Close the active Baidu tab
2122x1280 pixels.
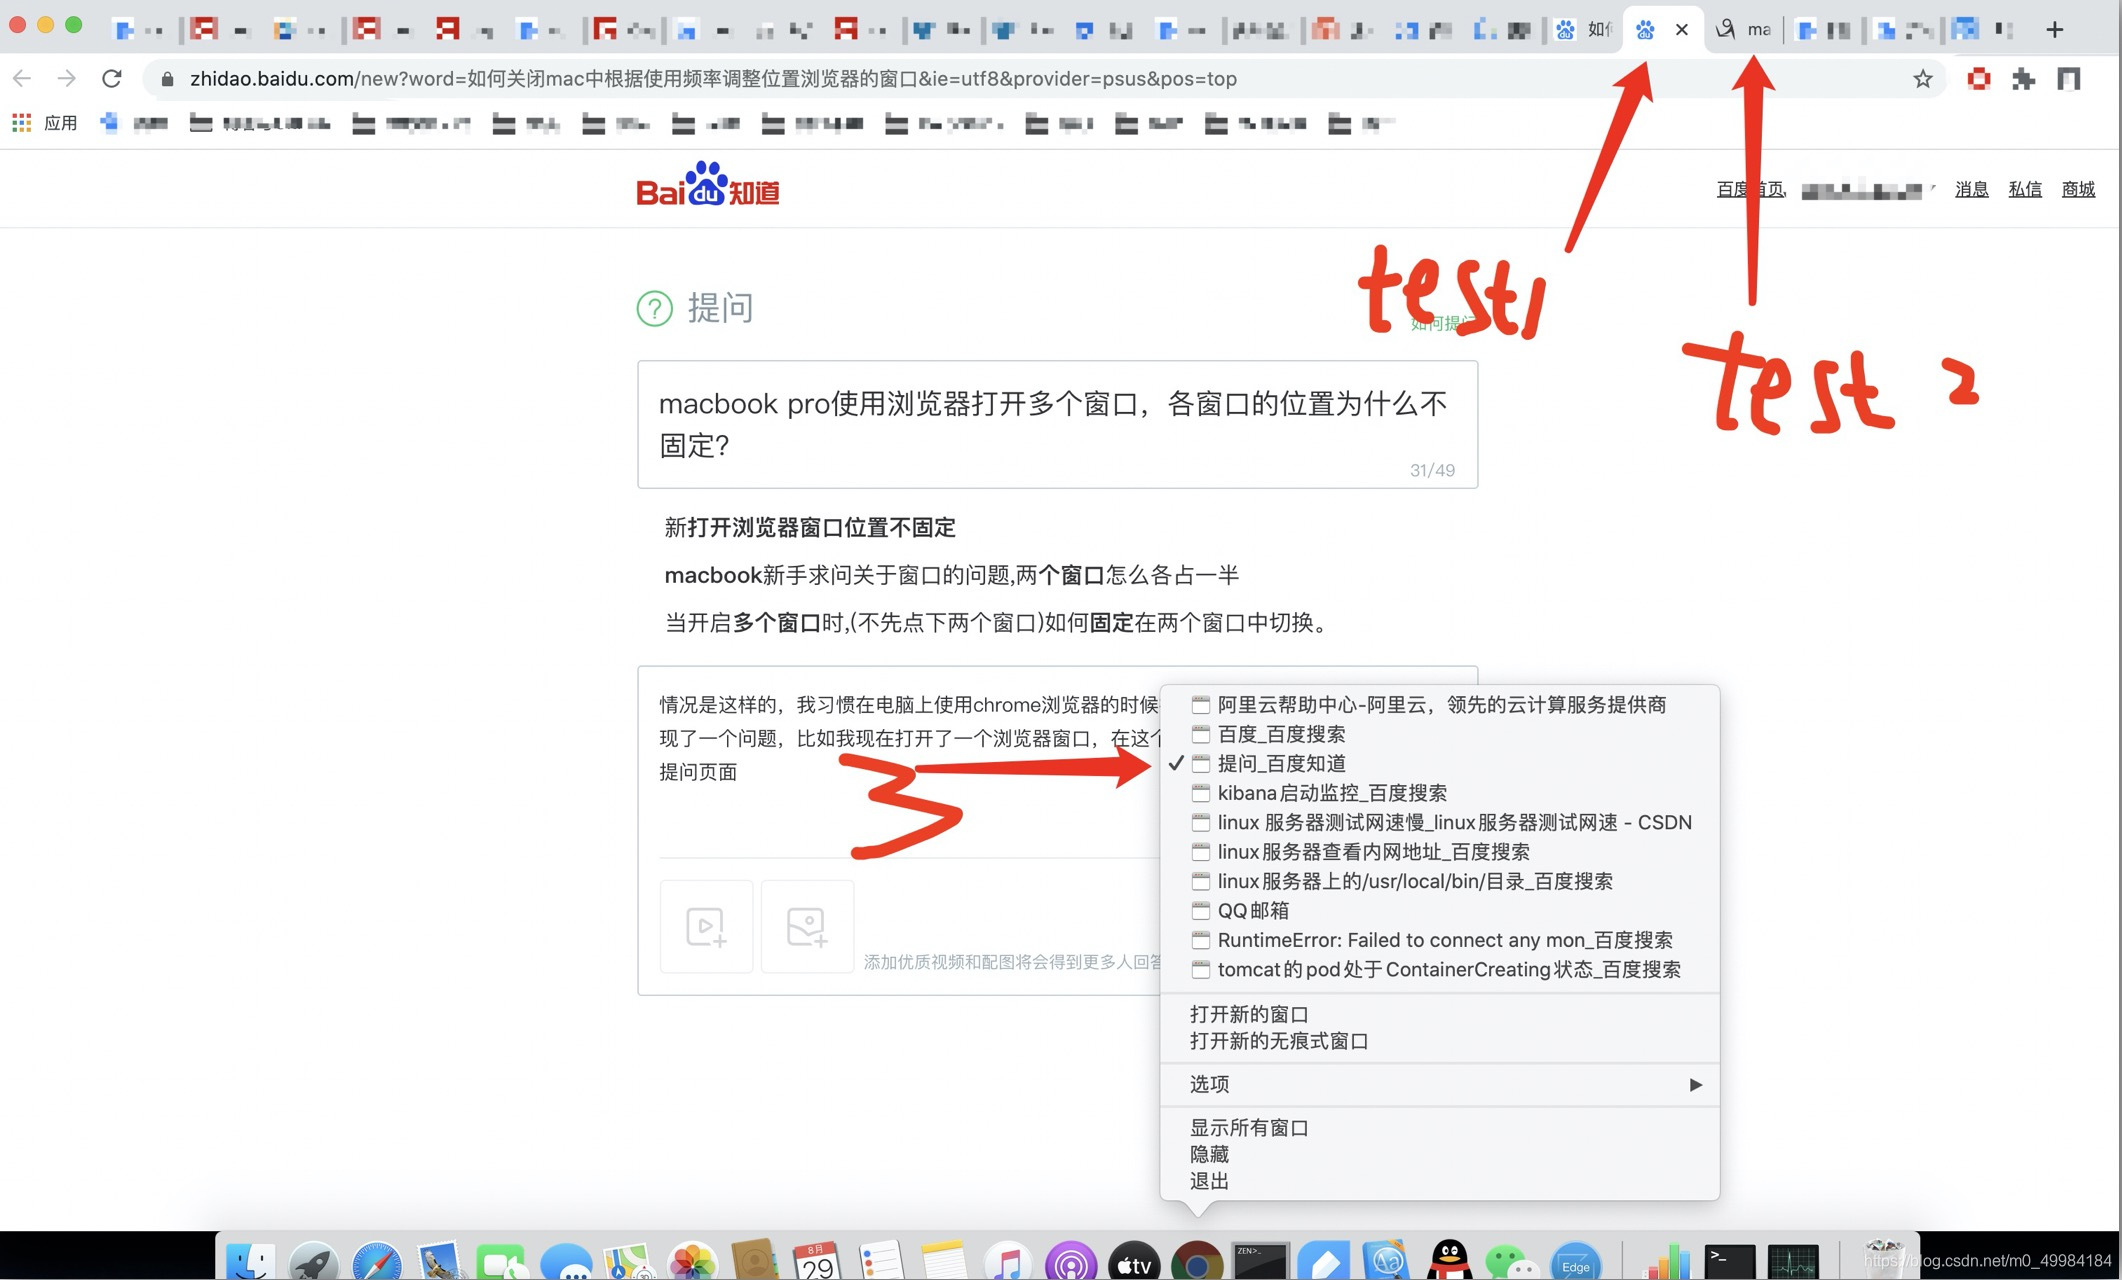(1682, 30)
